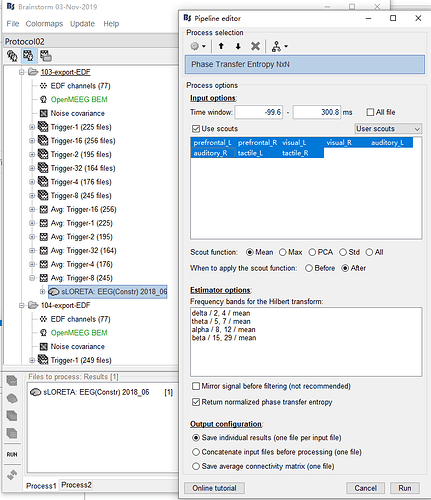
Task: Switch to functional data view sorted by conditions
Action: 46,56
